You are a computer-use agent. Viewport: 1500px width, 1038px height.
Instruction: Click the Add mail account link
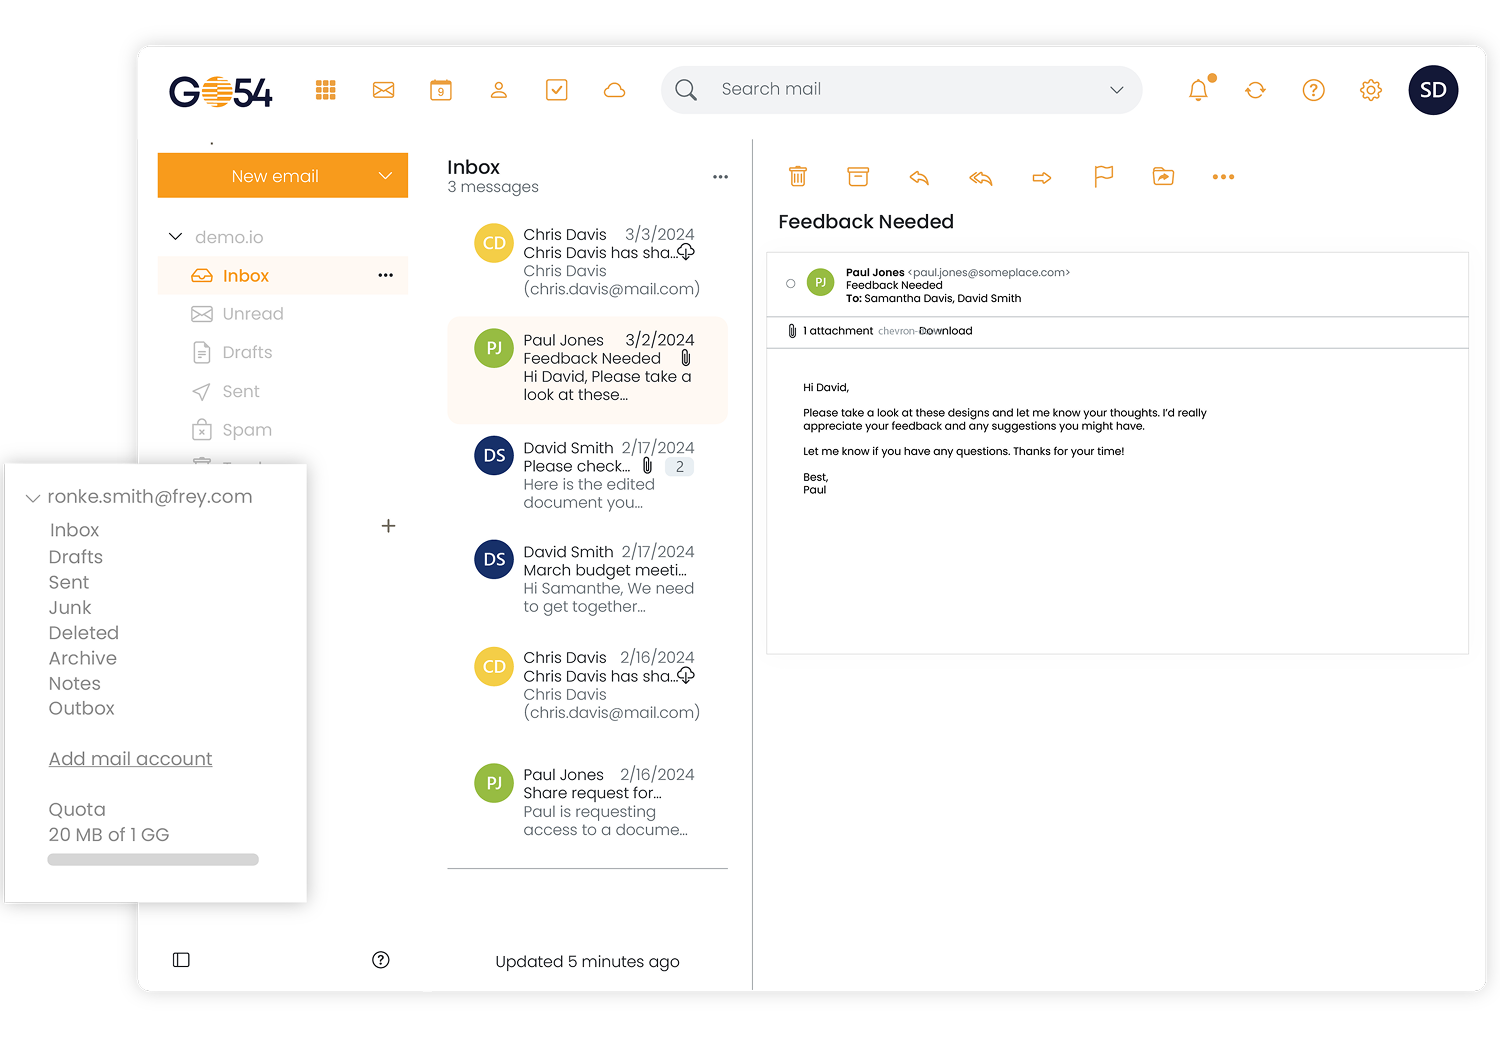[130, 759]
